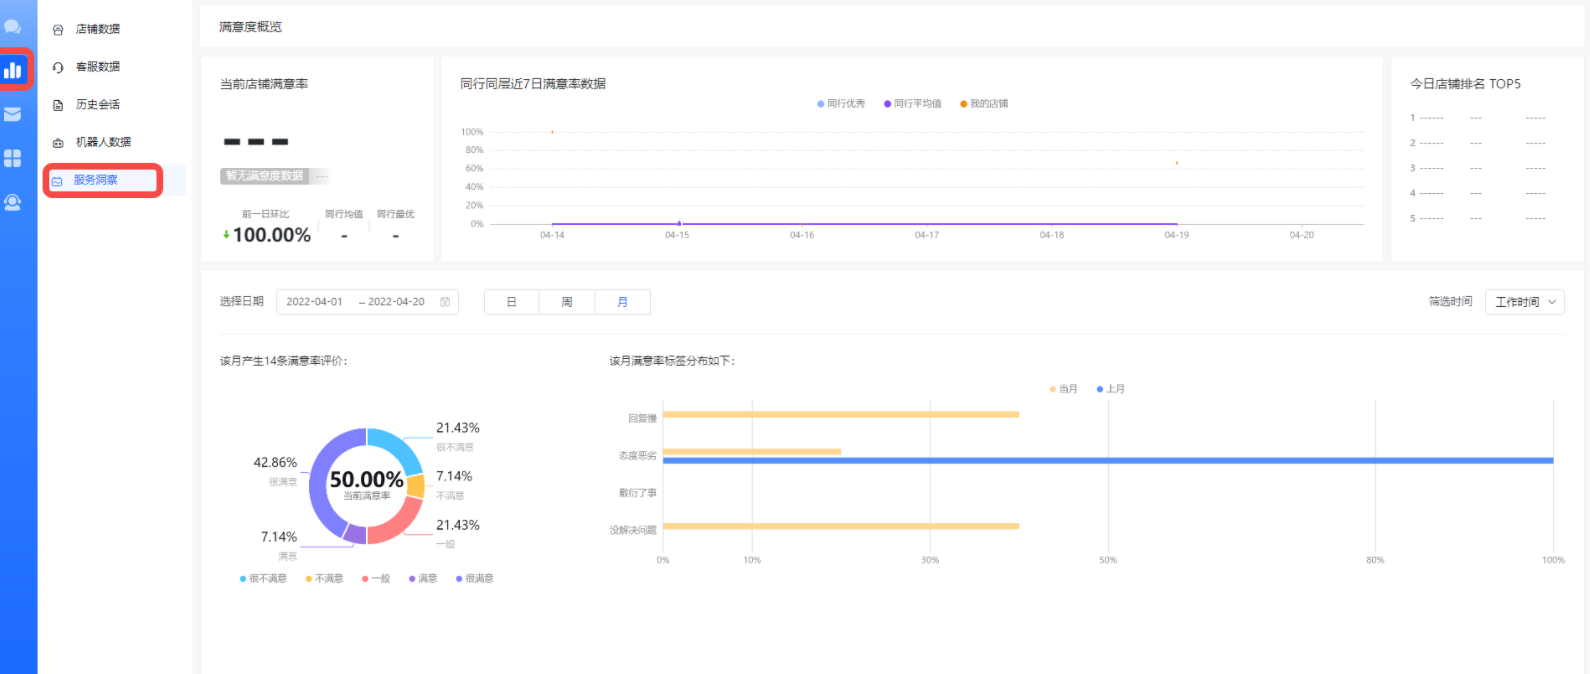
Task: Click the start date 2022-04-01 field
Action: pos(314,302)
